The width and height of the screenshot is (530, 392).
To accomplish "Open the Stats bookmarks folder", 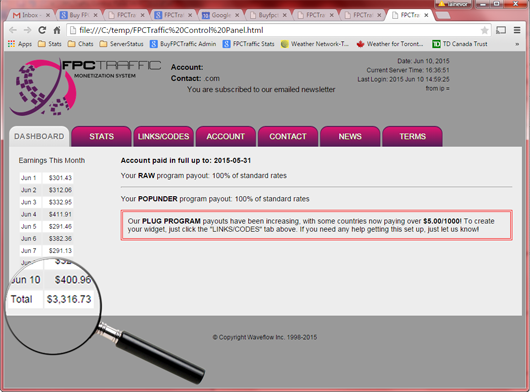I will click(x=50, y=44).
